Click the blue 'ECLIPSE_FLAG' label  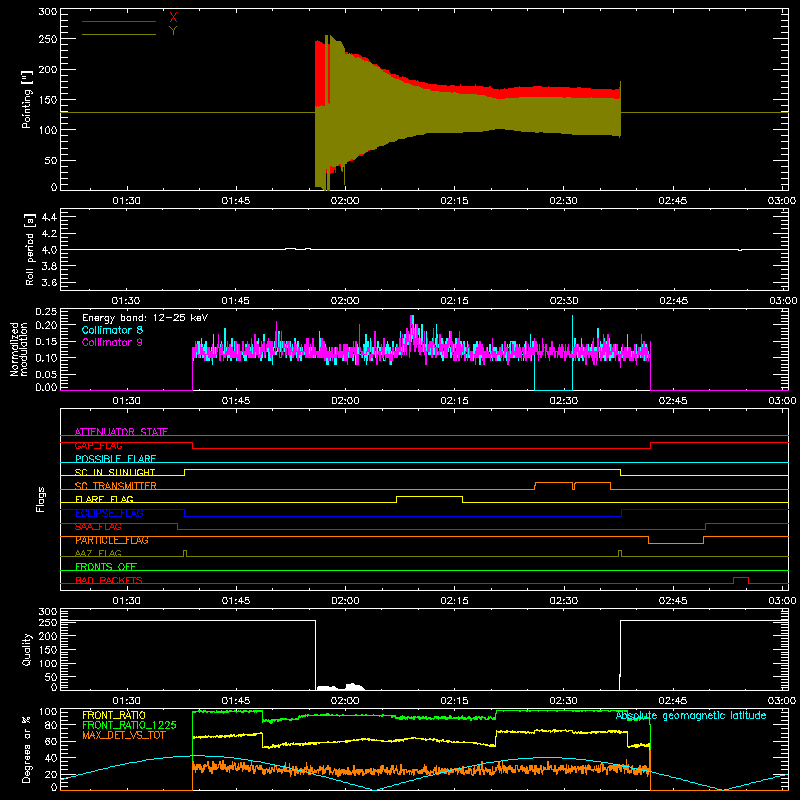click(x=109, y=513)
